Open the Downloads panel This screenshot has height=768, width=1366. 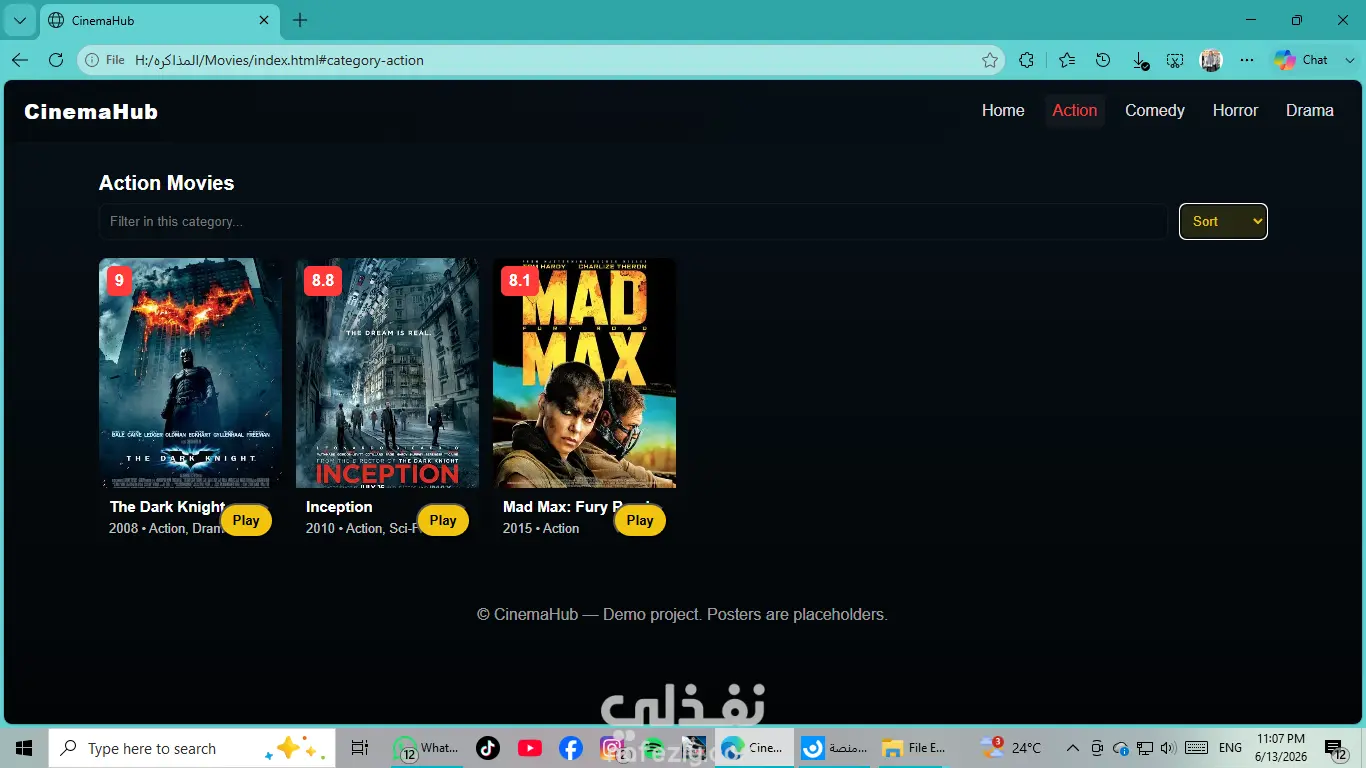(x=1140, y=60)
